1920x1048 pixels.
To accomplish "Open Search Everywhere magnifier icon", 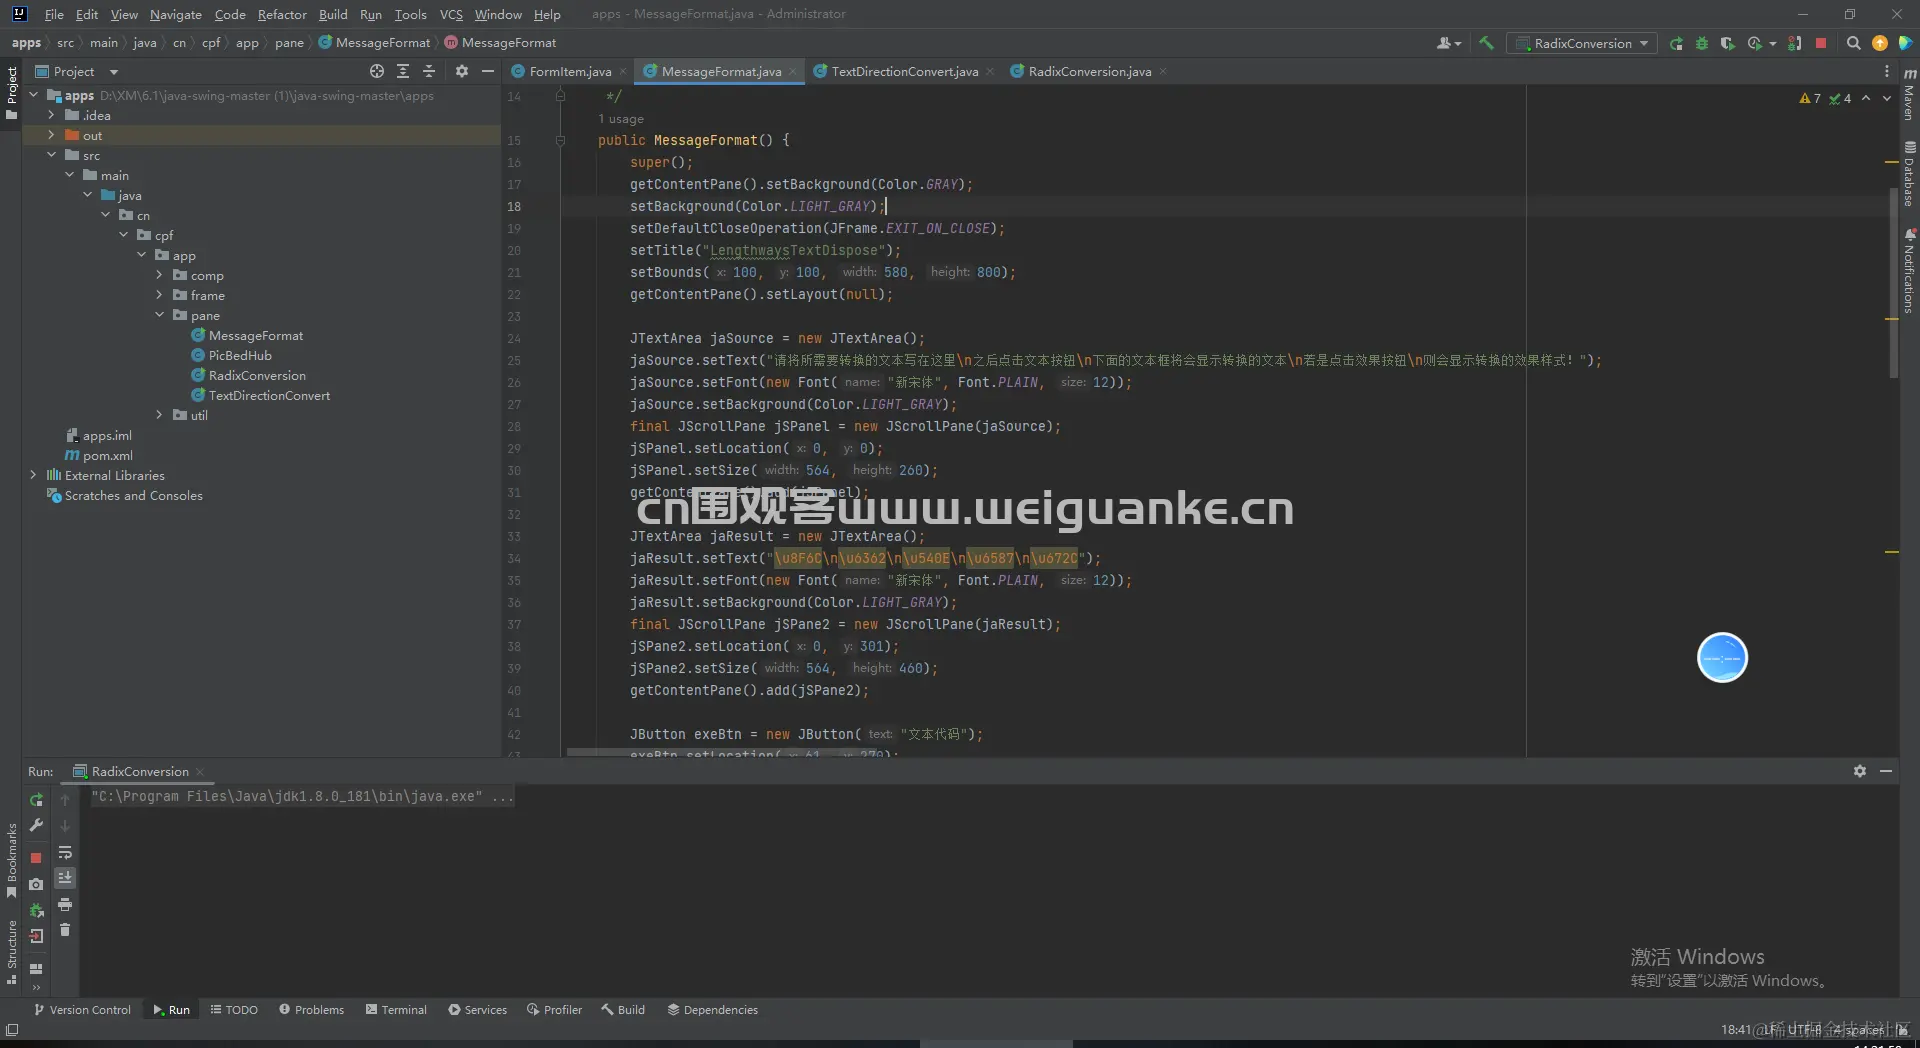I will point(1853,43).
